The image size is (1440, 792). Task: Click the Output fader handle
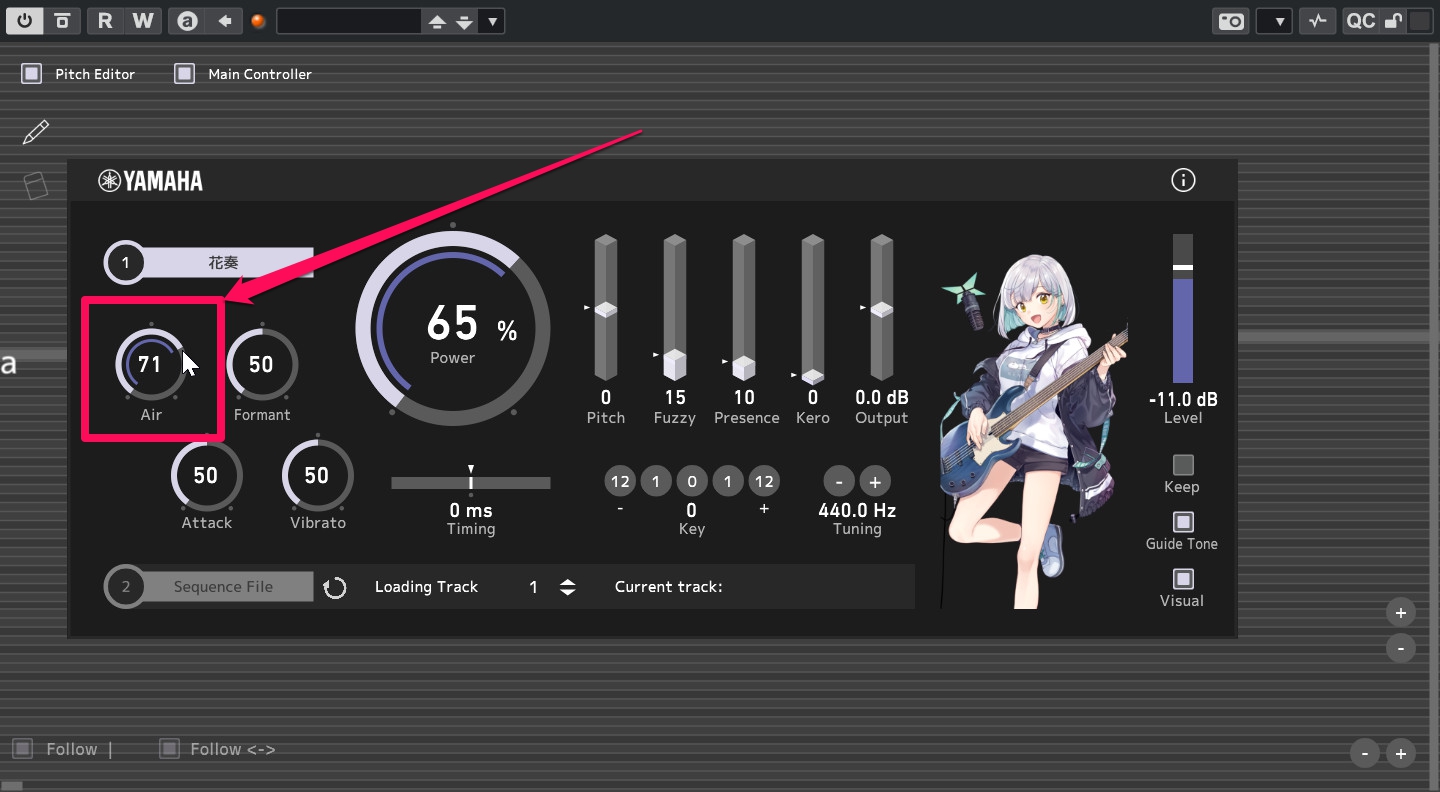point(881,310)
